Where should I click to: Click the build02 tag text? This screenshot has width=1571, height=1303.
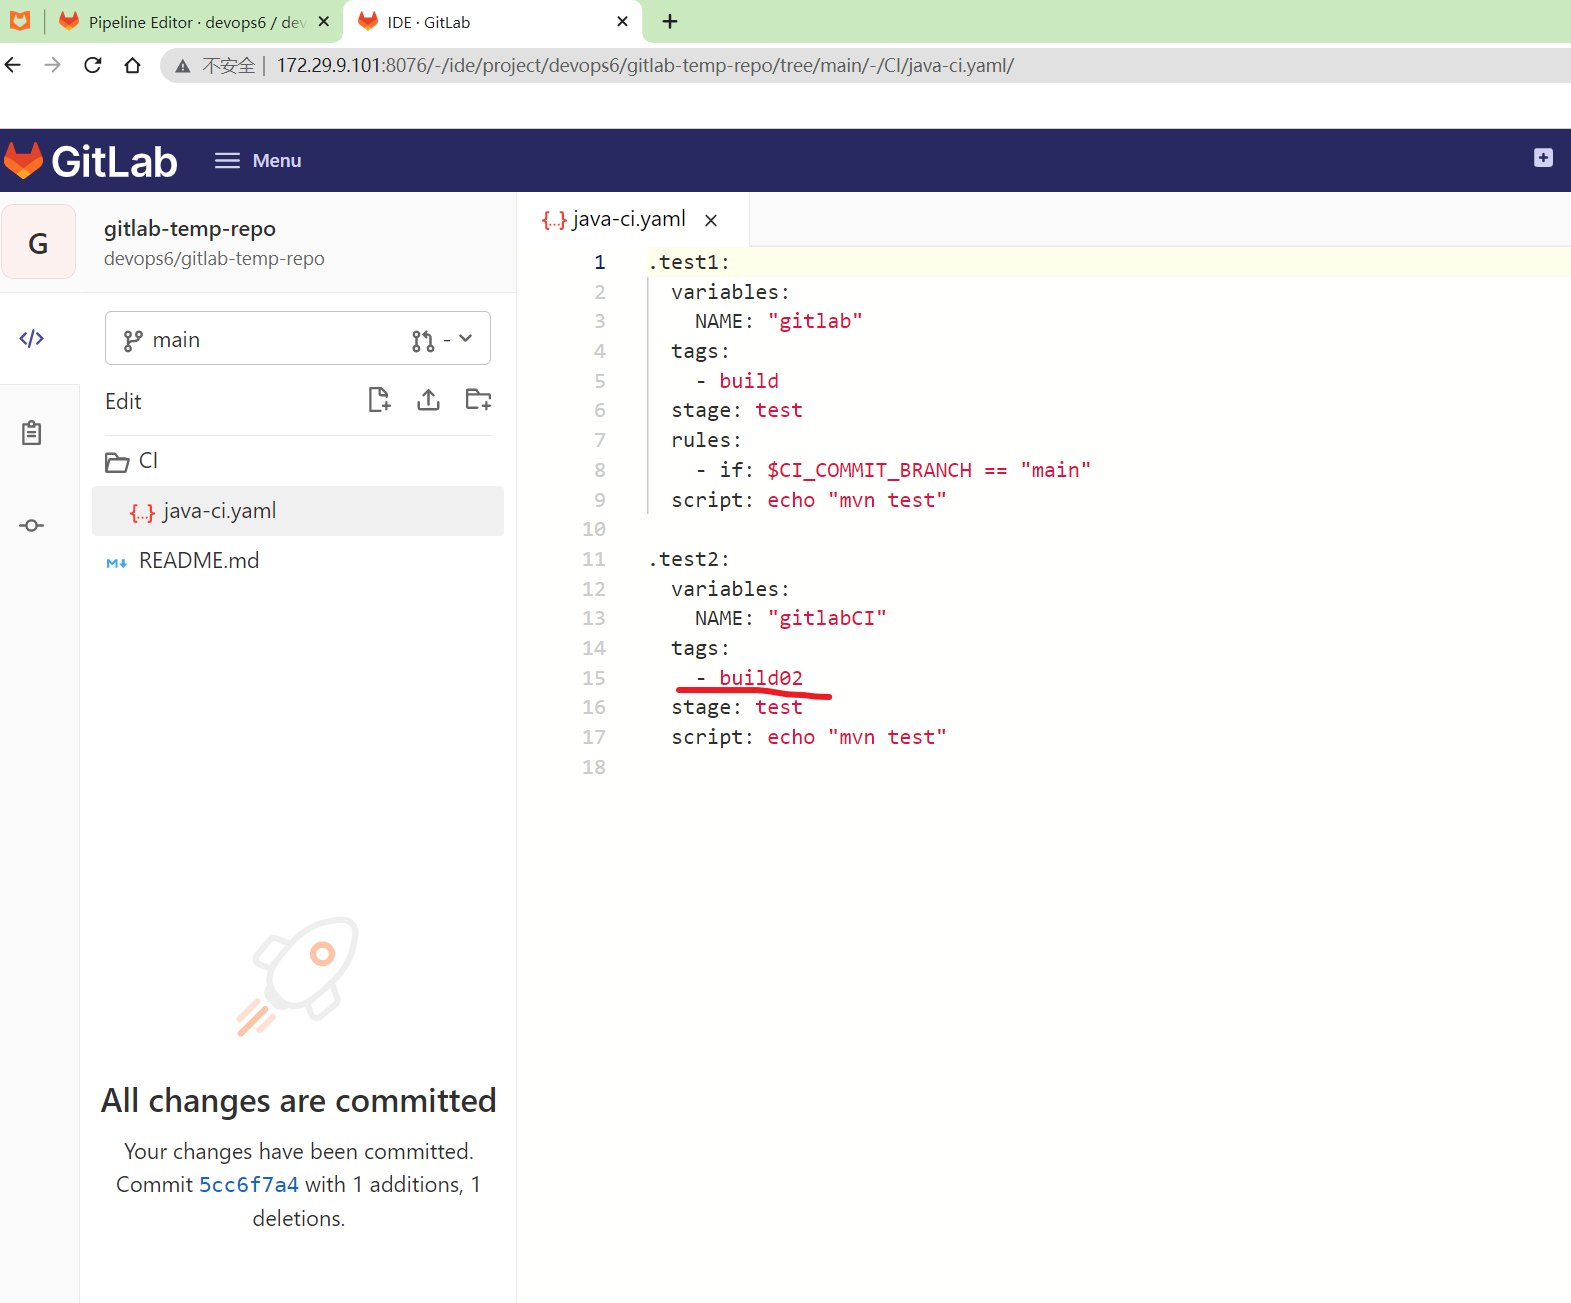coord(761,678)
